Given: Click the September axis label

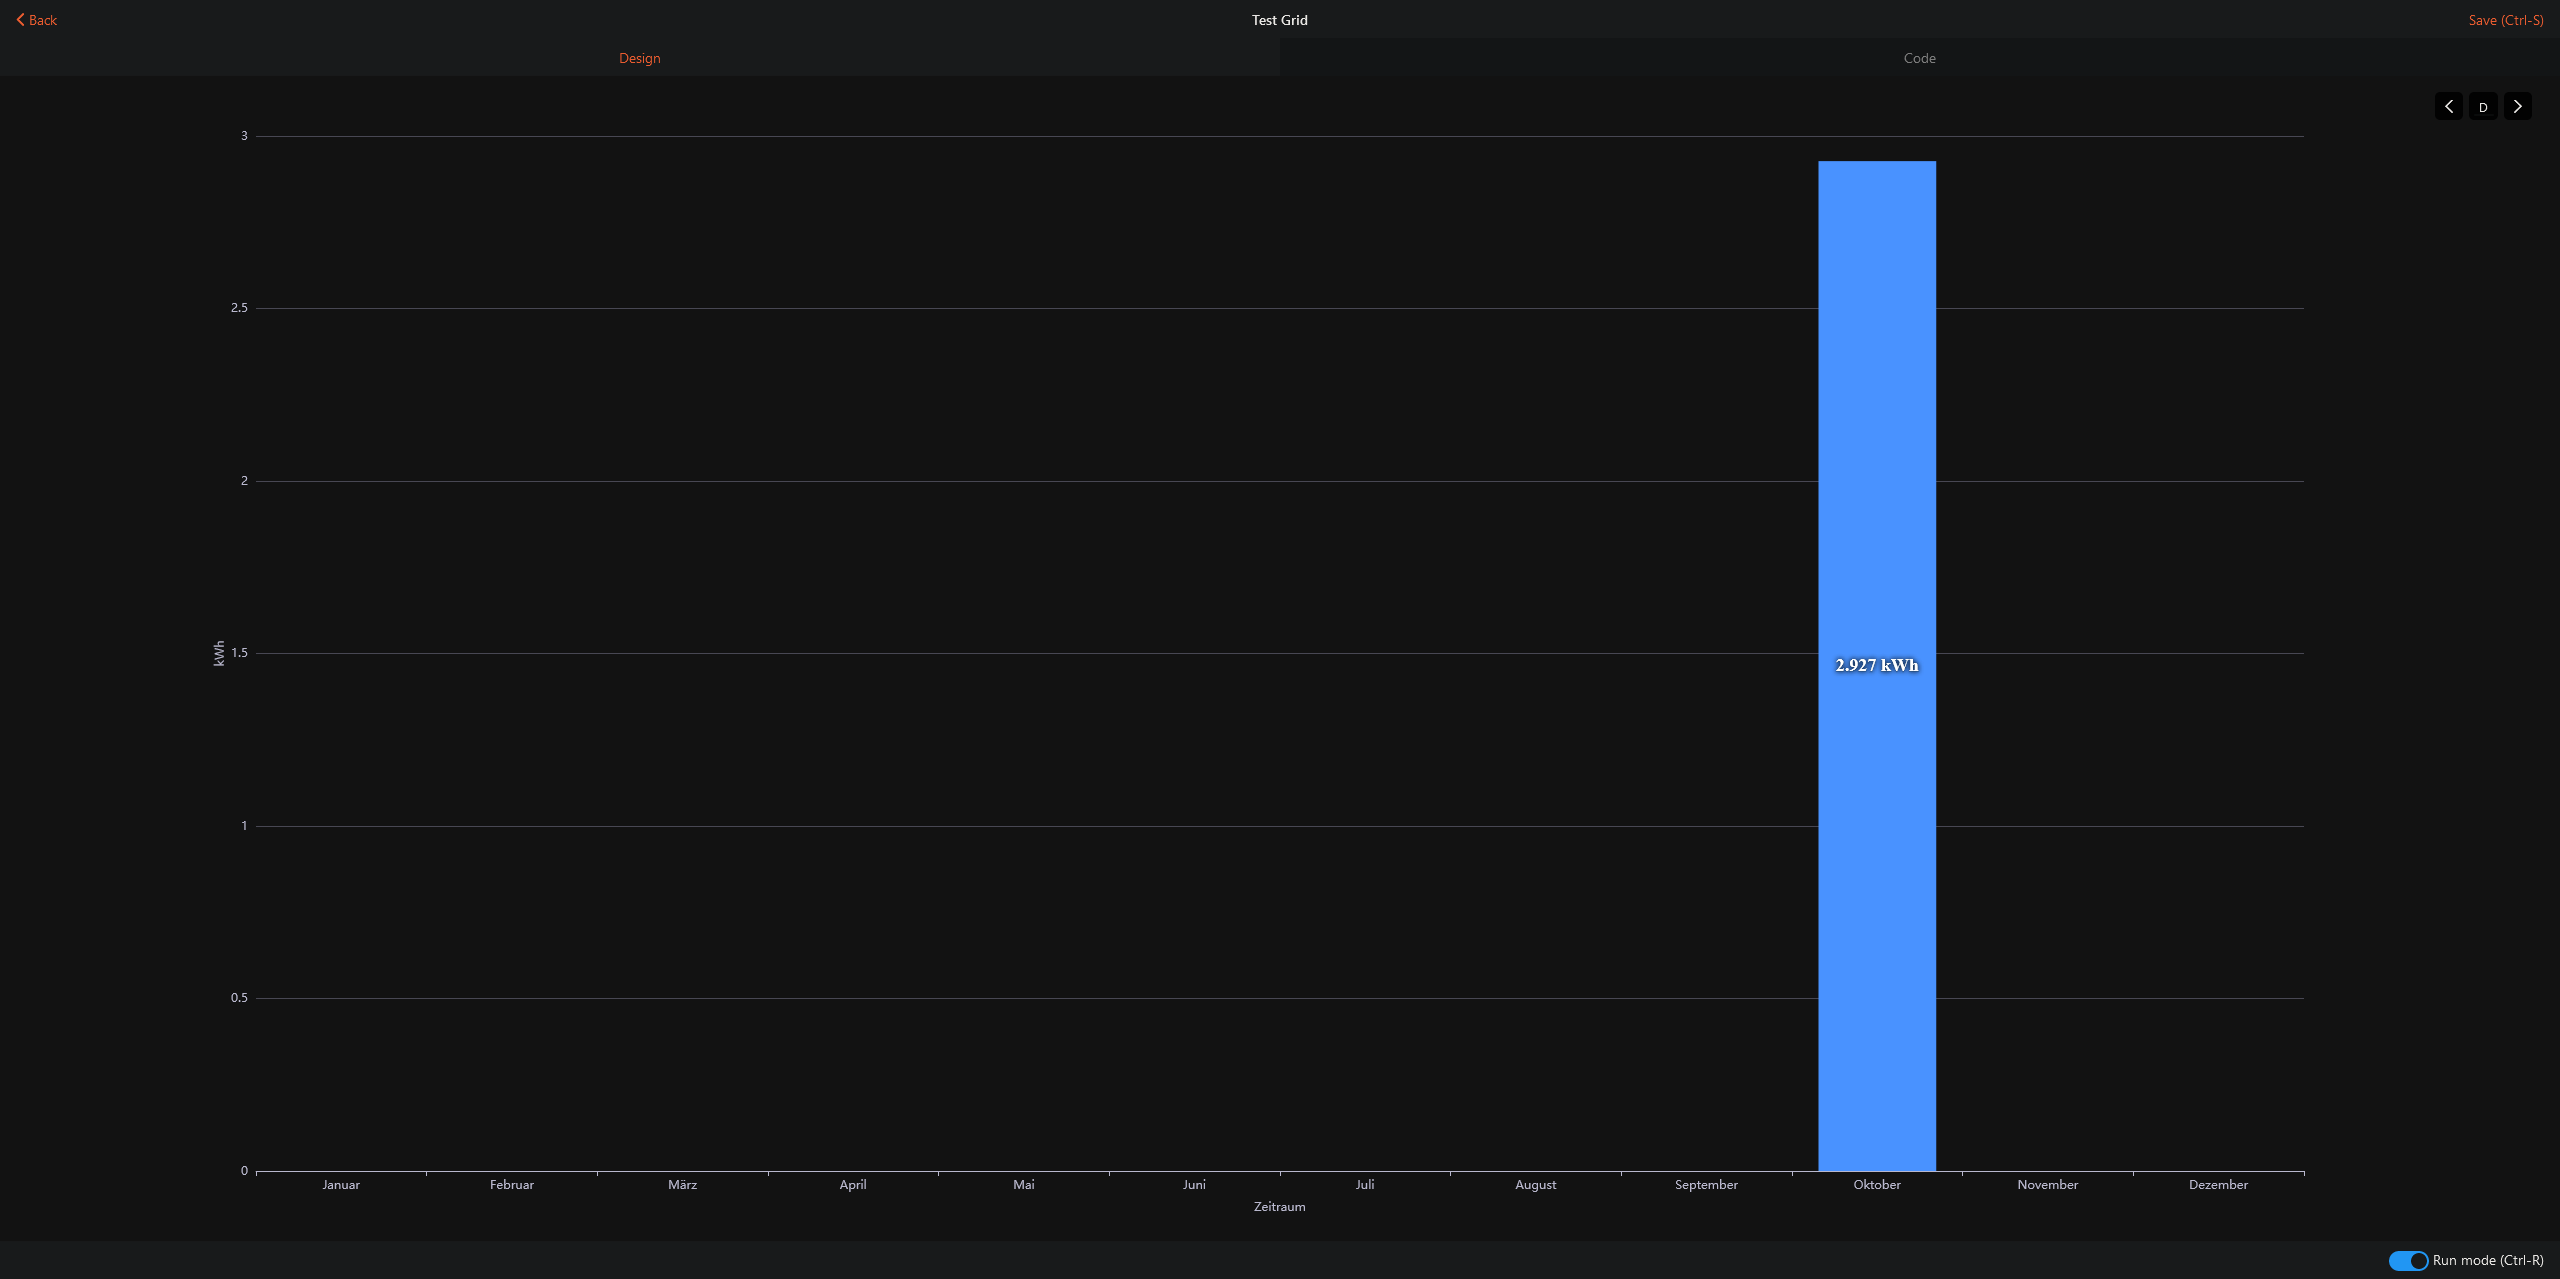Looking at the screenshot, I should tap(1706, 1184).
